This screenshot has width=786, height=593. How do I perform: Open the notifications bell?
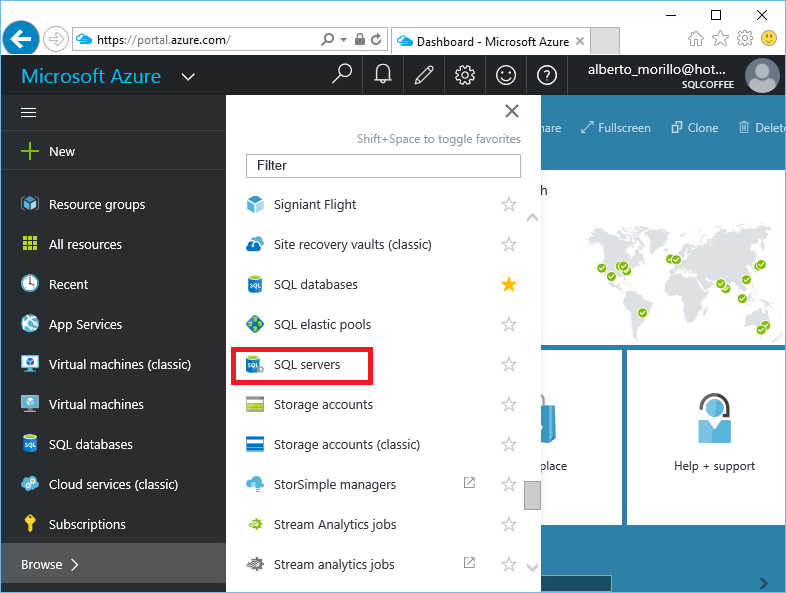383,75
